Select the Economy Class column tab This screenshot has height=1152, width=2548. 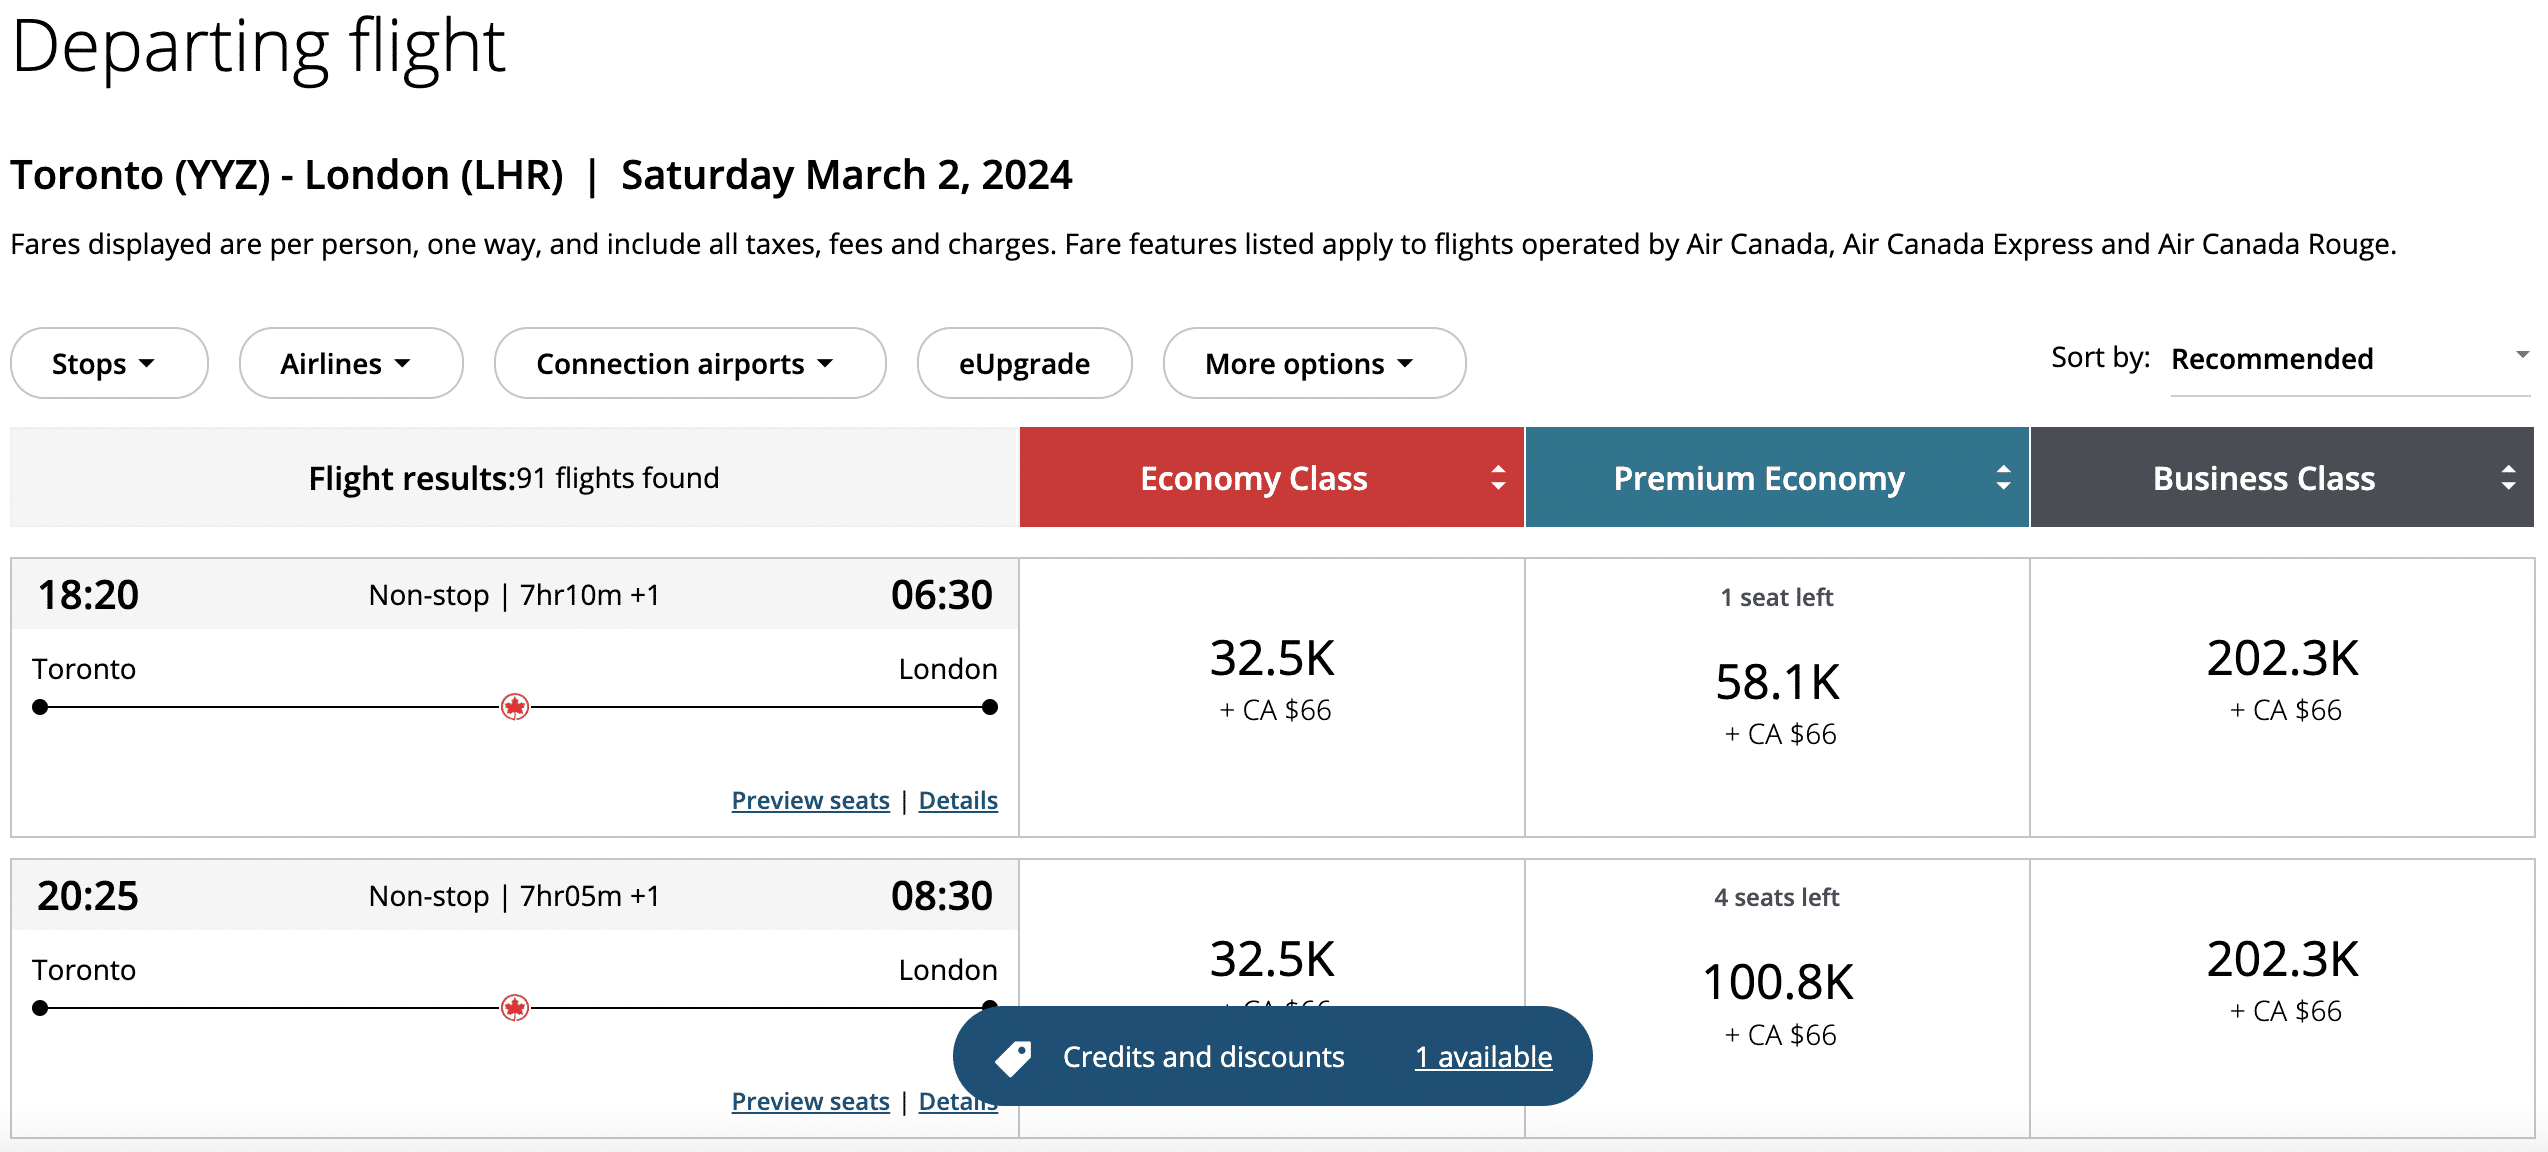pyautogui.click(x=1254, y=478)
